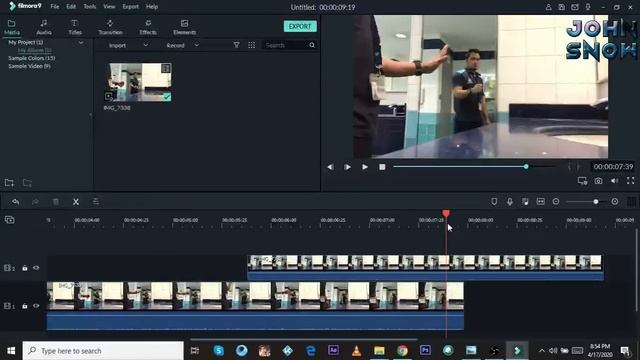The width and height of the screenshot is (640, 360).
Task: Open Google Chrome from the taskbar
Action: (x=402, y=350)
